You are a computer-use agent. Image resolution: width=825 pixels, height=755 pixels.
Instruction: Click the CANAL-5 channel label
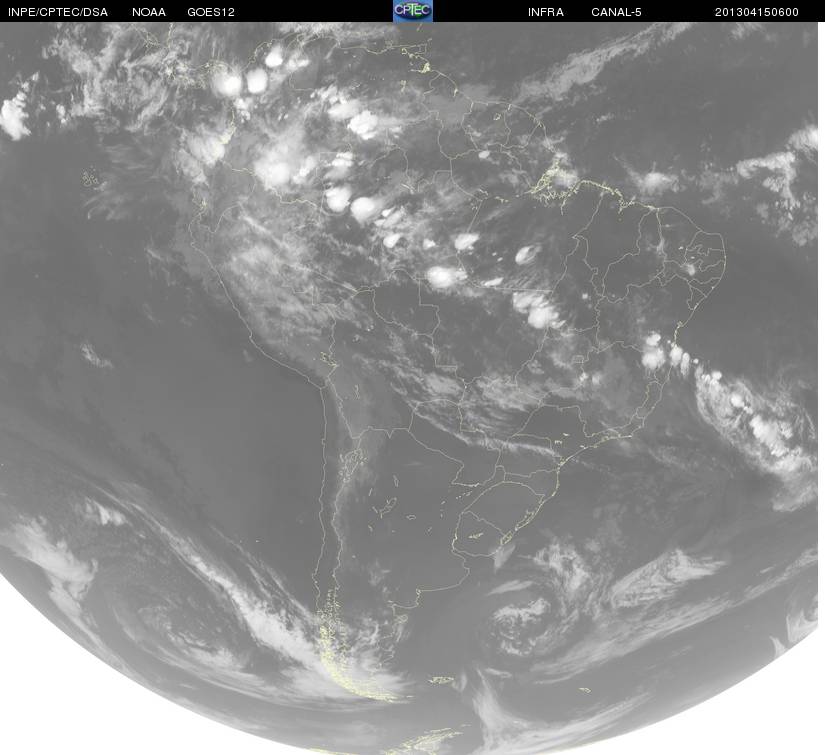tap(616, 12)
